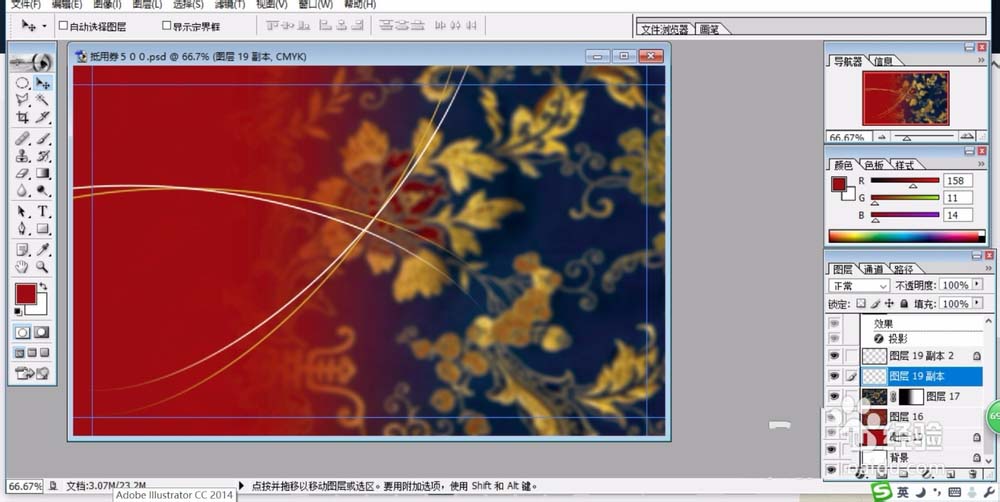Expand Navigator panel options menu
1000x502 pixels.
(x=981, y=61)
